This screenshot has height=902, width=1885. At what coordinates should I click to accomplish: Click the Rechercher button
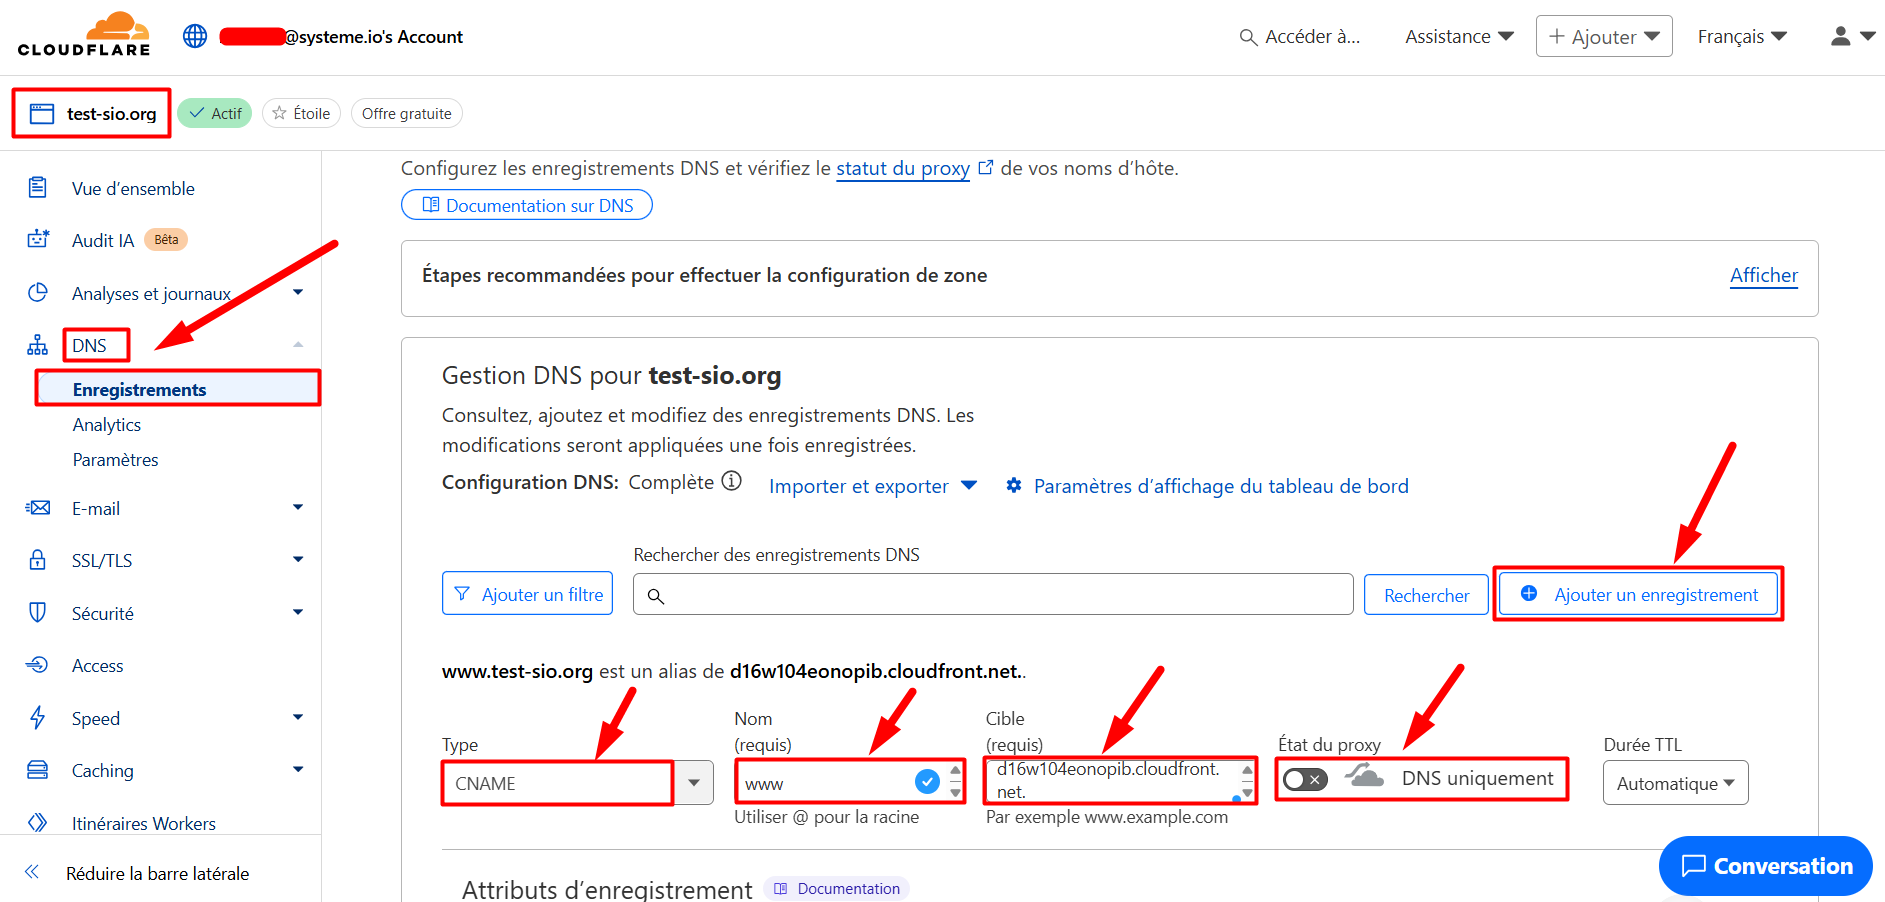[1426, 595]
